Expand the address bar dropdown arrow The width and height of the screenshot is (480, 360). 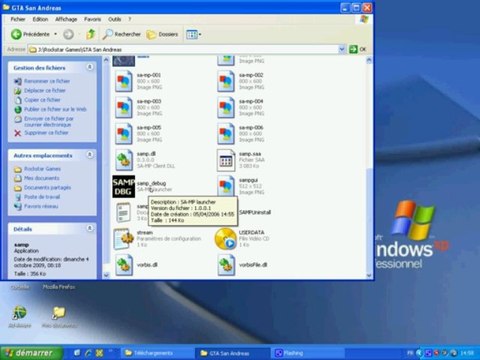point(342,49)
